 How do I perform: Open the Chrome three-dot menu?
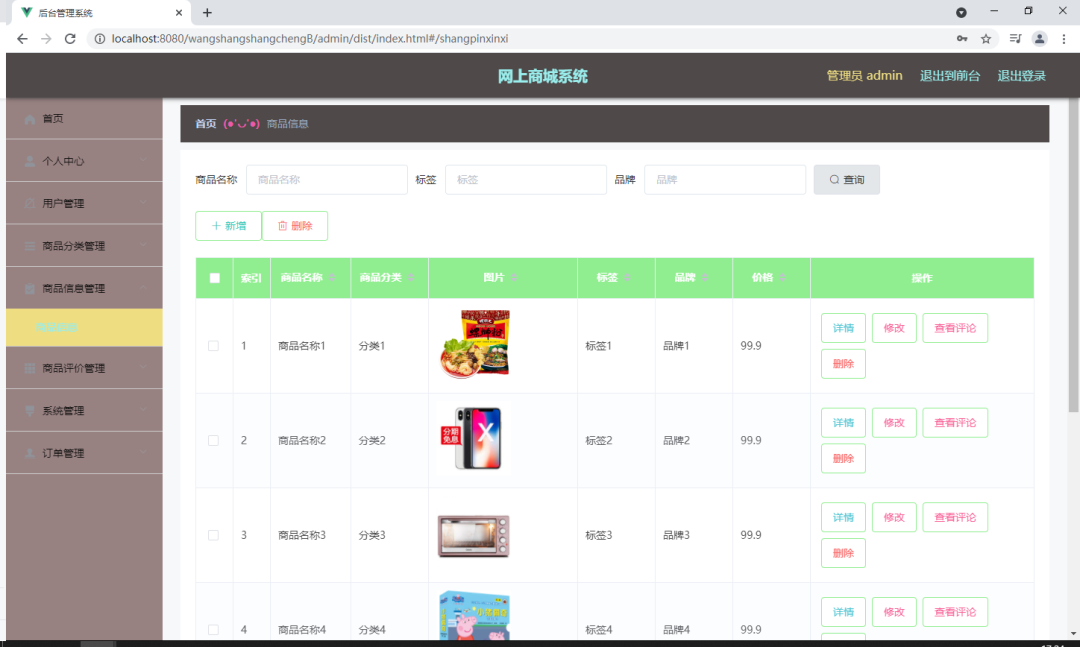pos(1063,39)
